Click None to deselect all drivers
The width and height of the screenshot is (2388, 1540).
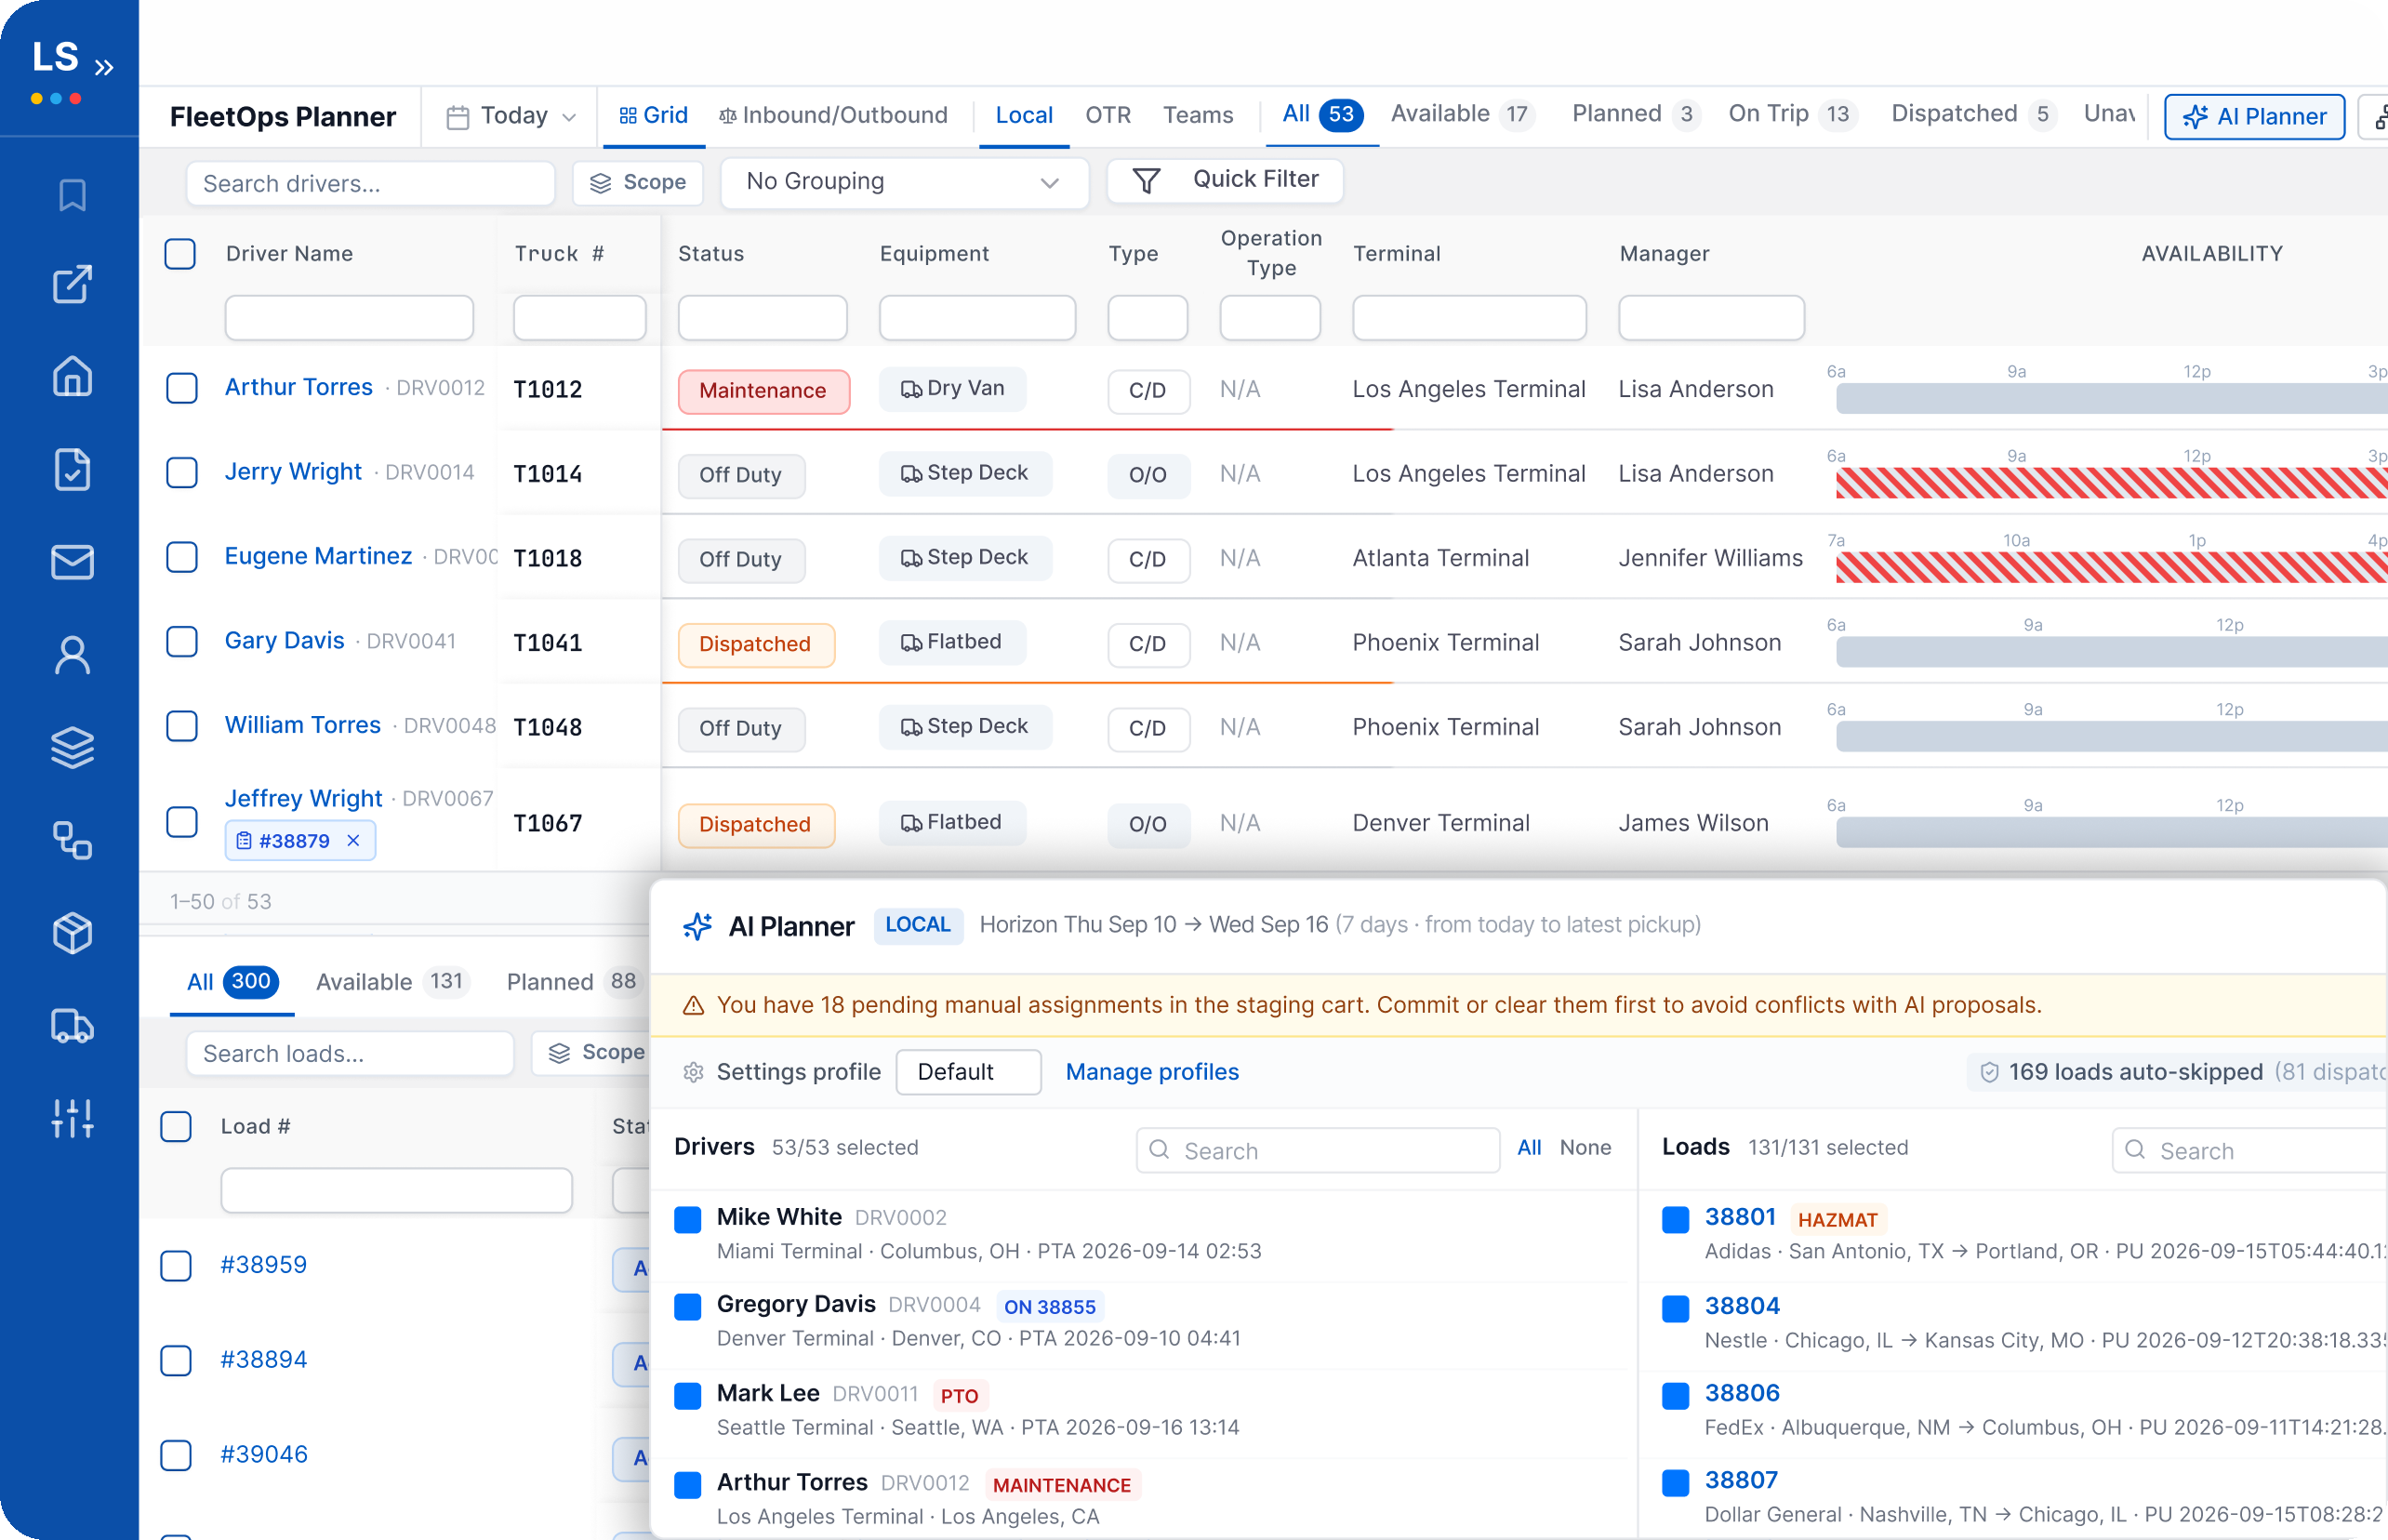(1585, 1148)
